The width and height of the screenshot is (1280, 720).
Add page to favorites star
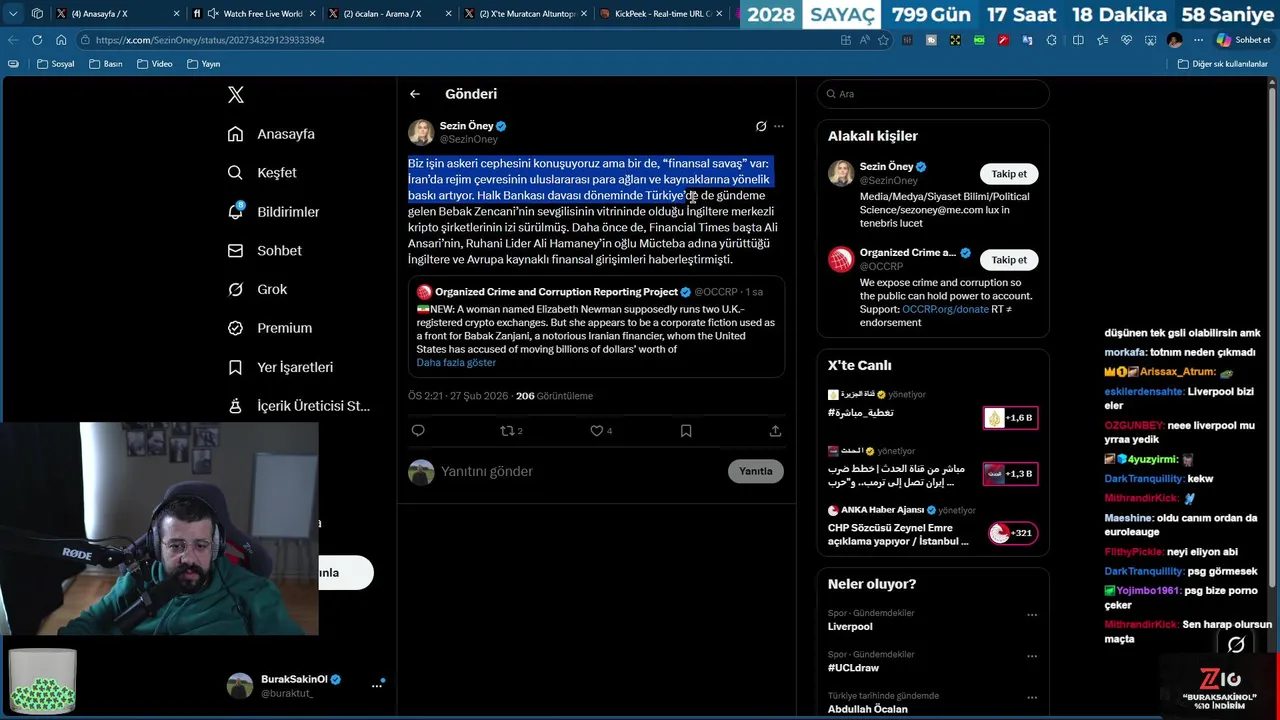pos(883,40)
